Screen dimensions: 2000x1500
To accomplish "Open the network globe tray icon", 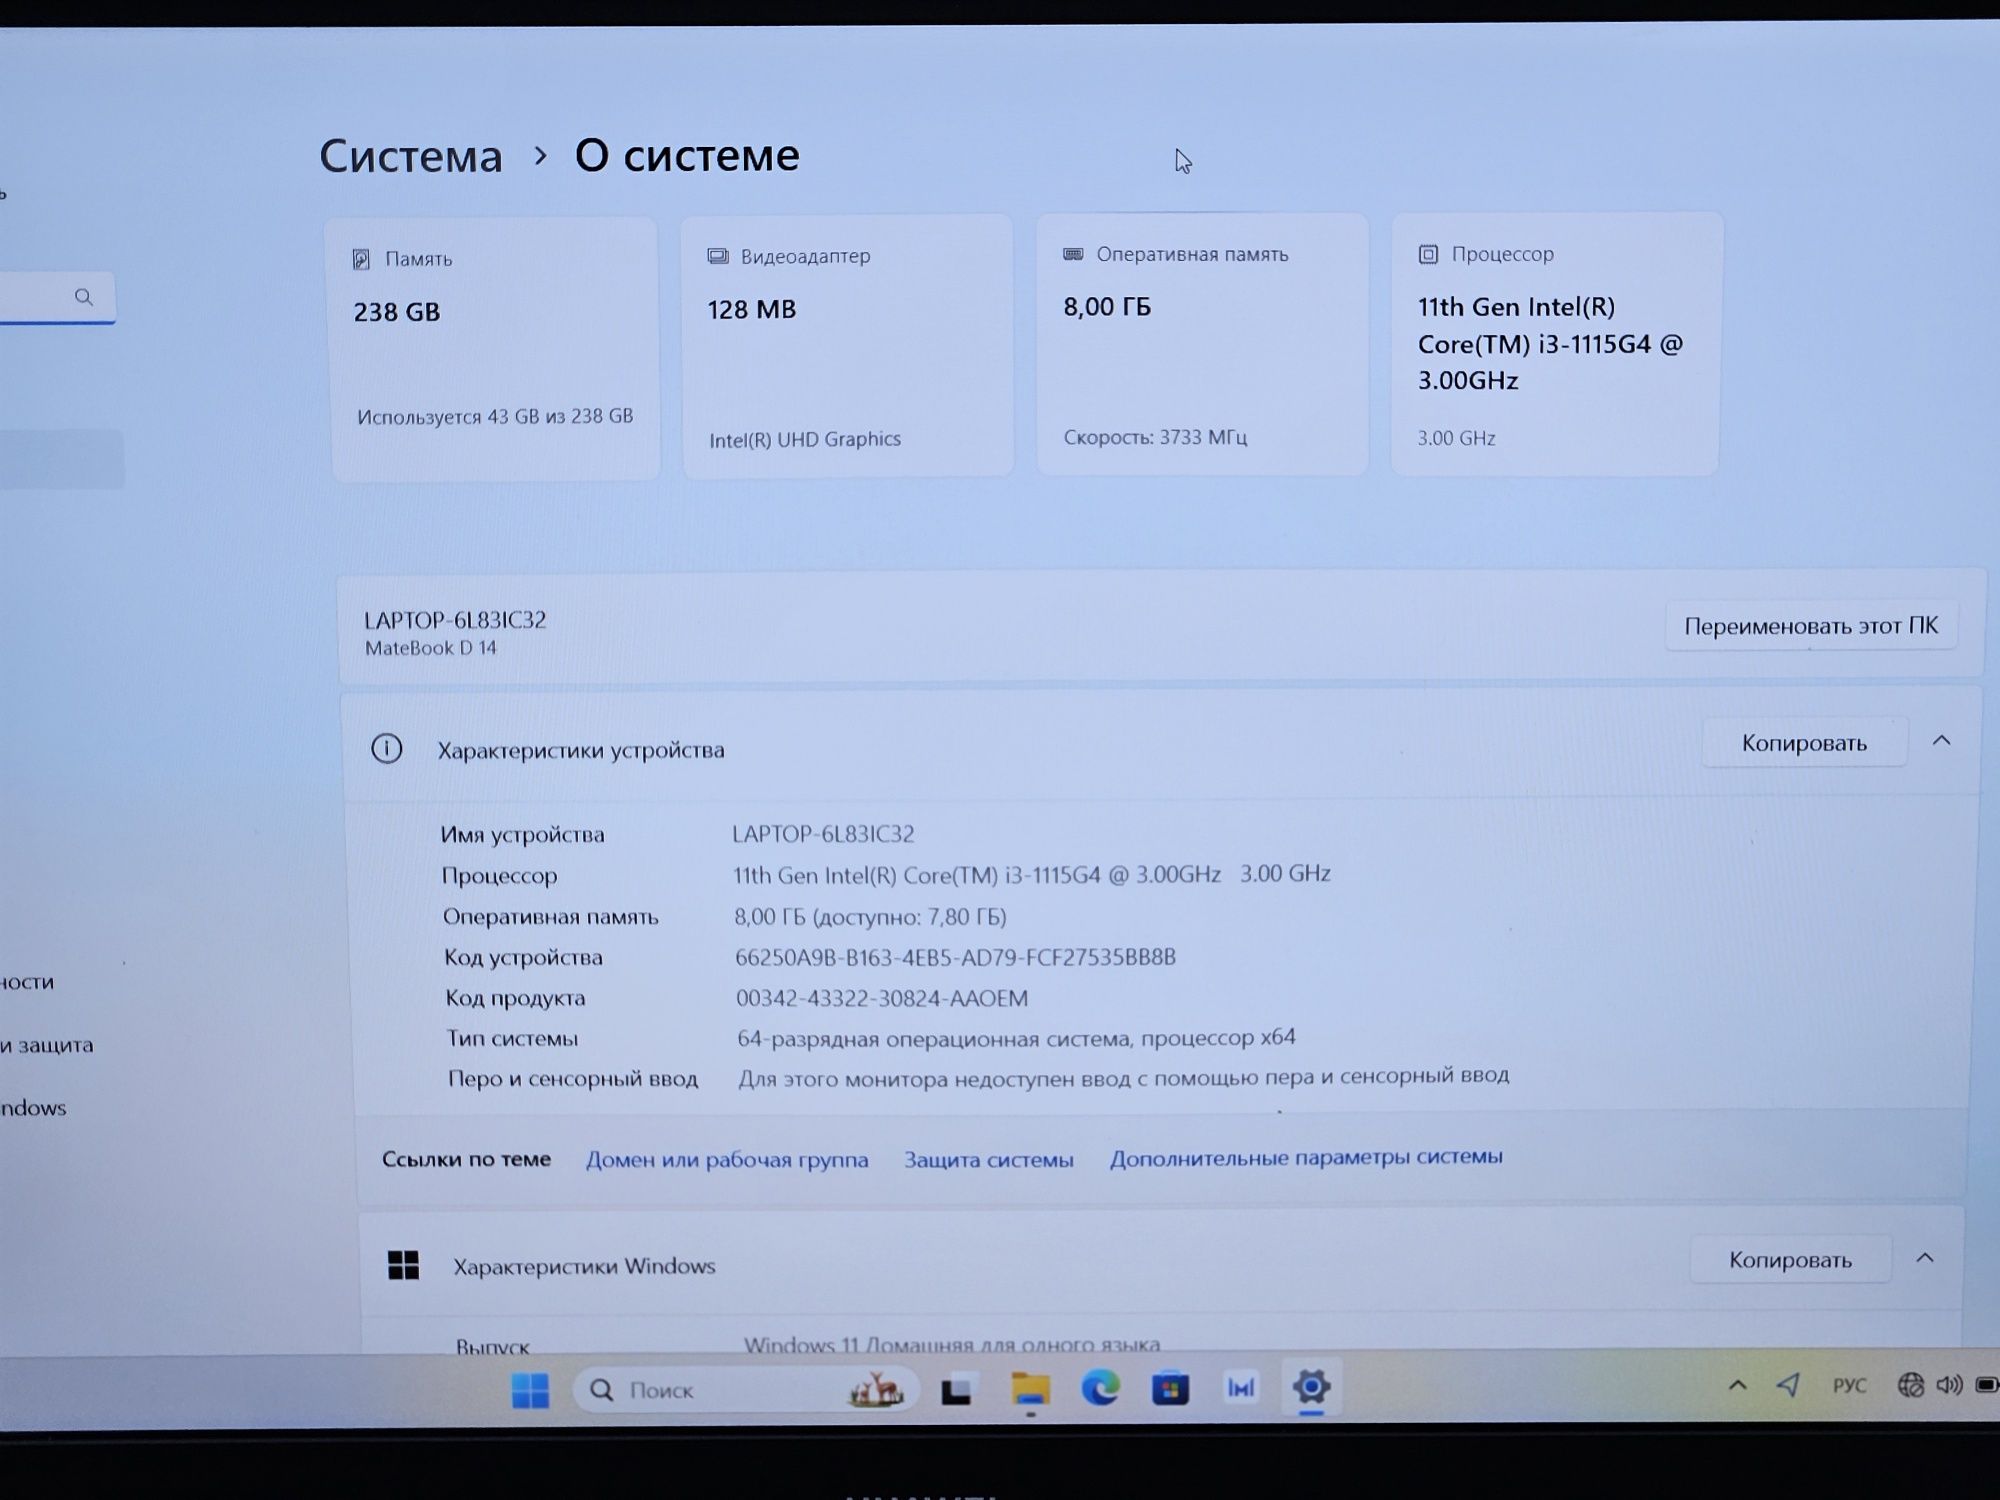I will pyautogui.click(x=1910, y=1385).
